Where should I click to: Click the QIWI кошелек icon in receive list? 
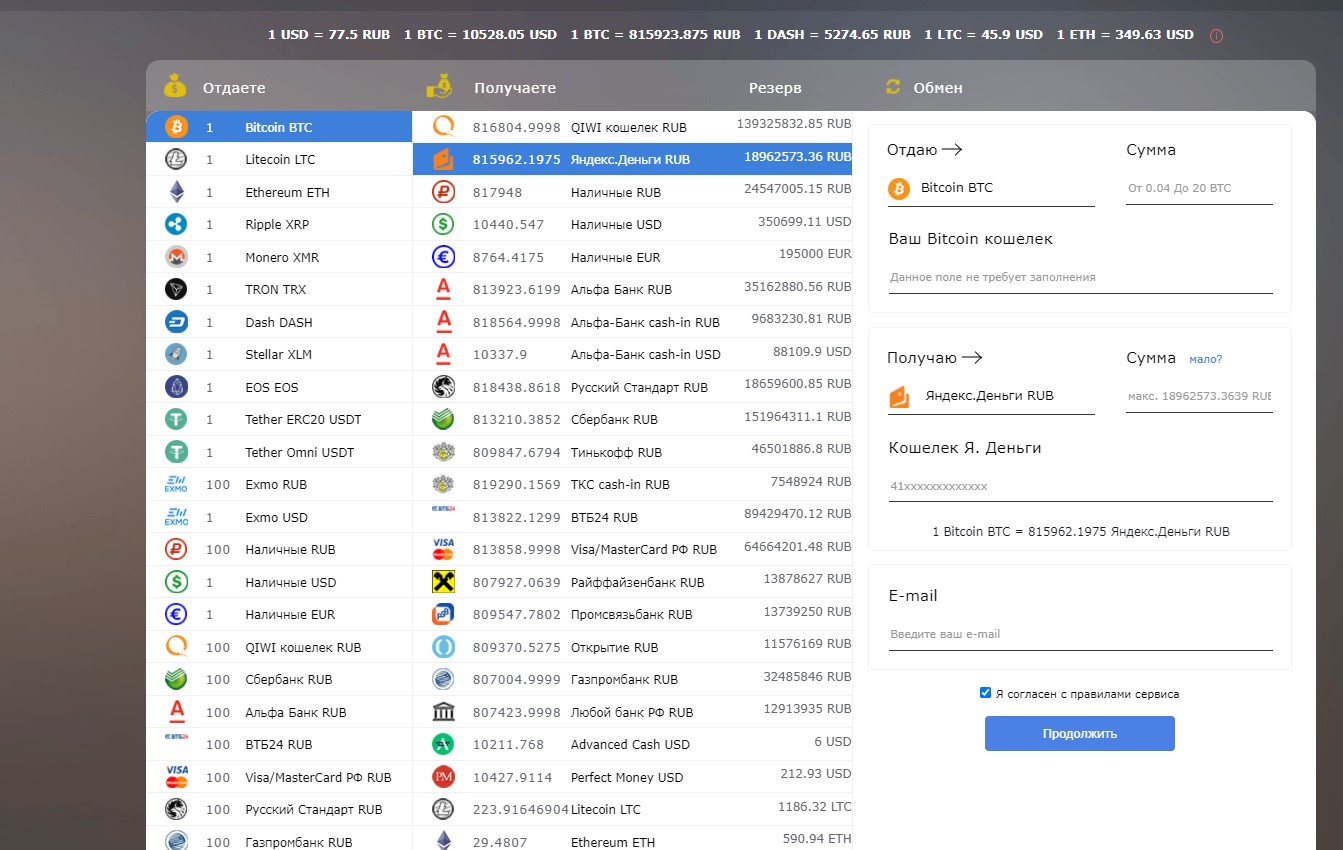[444, 127]
